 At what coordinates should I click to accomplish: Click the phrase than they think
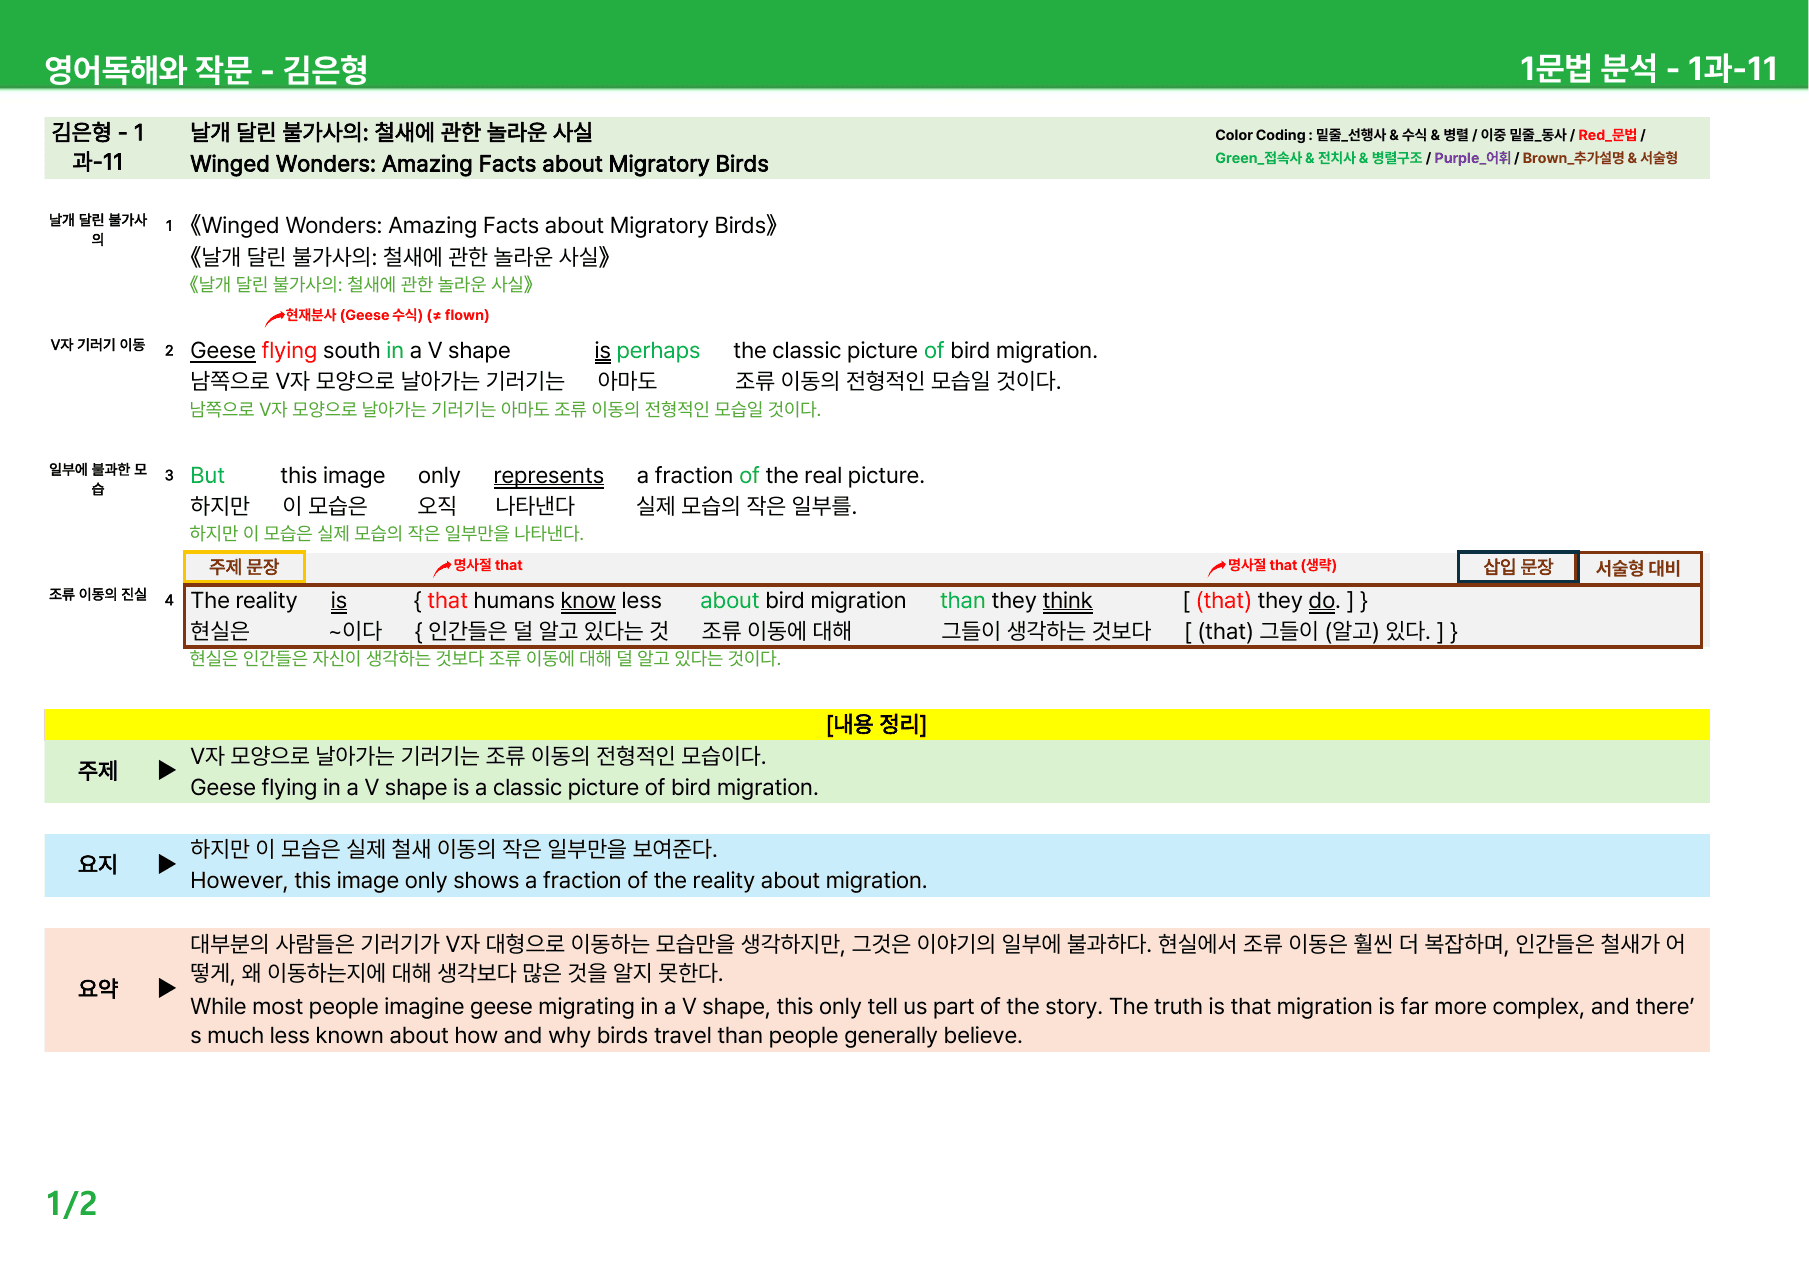(x=1016, y=601)
